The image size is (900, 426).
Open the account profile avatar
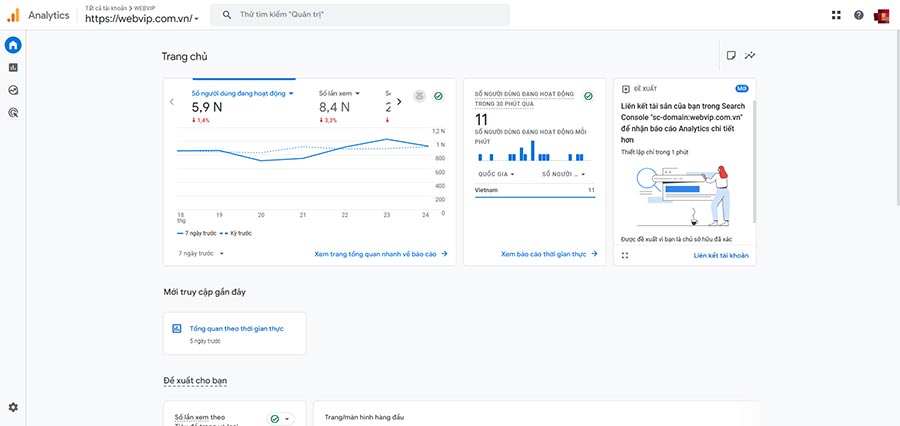point(882,16)
